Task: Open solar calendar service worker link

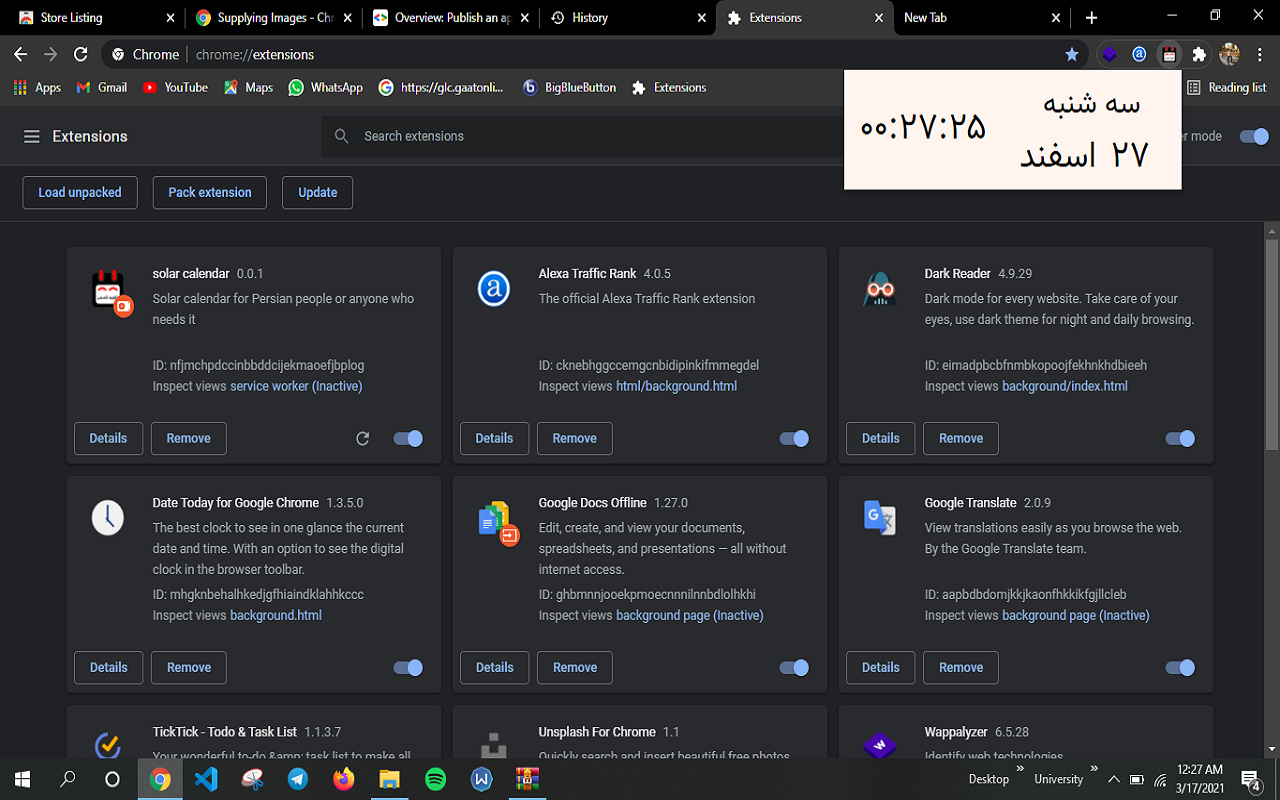Action: [296, 386]
